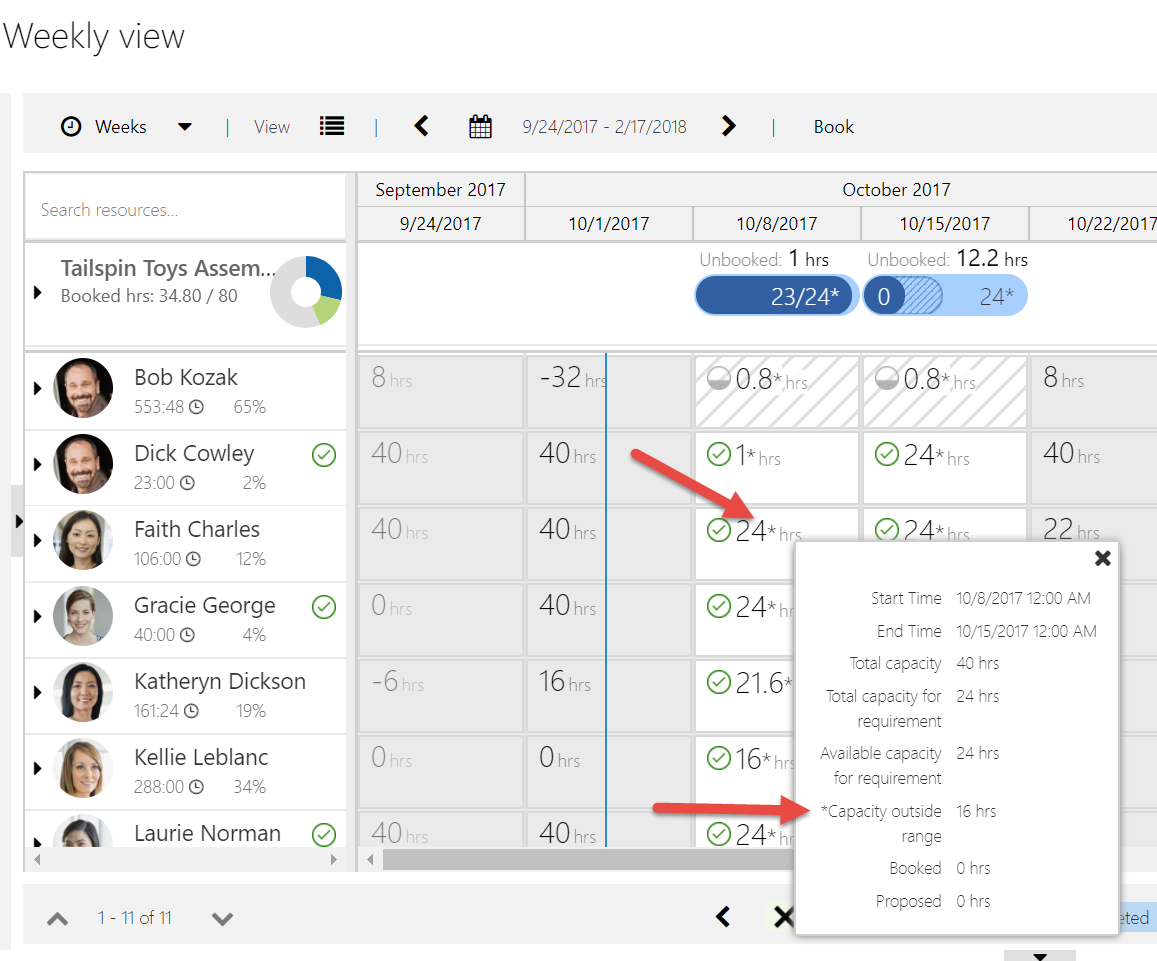The width and height of the screenshot is (1157, 961).
Task: Go to previous page with up chevron
Action: coord(58,918)
